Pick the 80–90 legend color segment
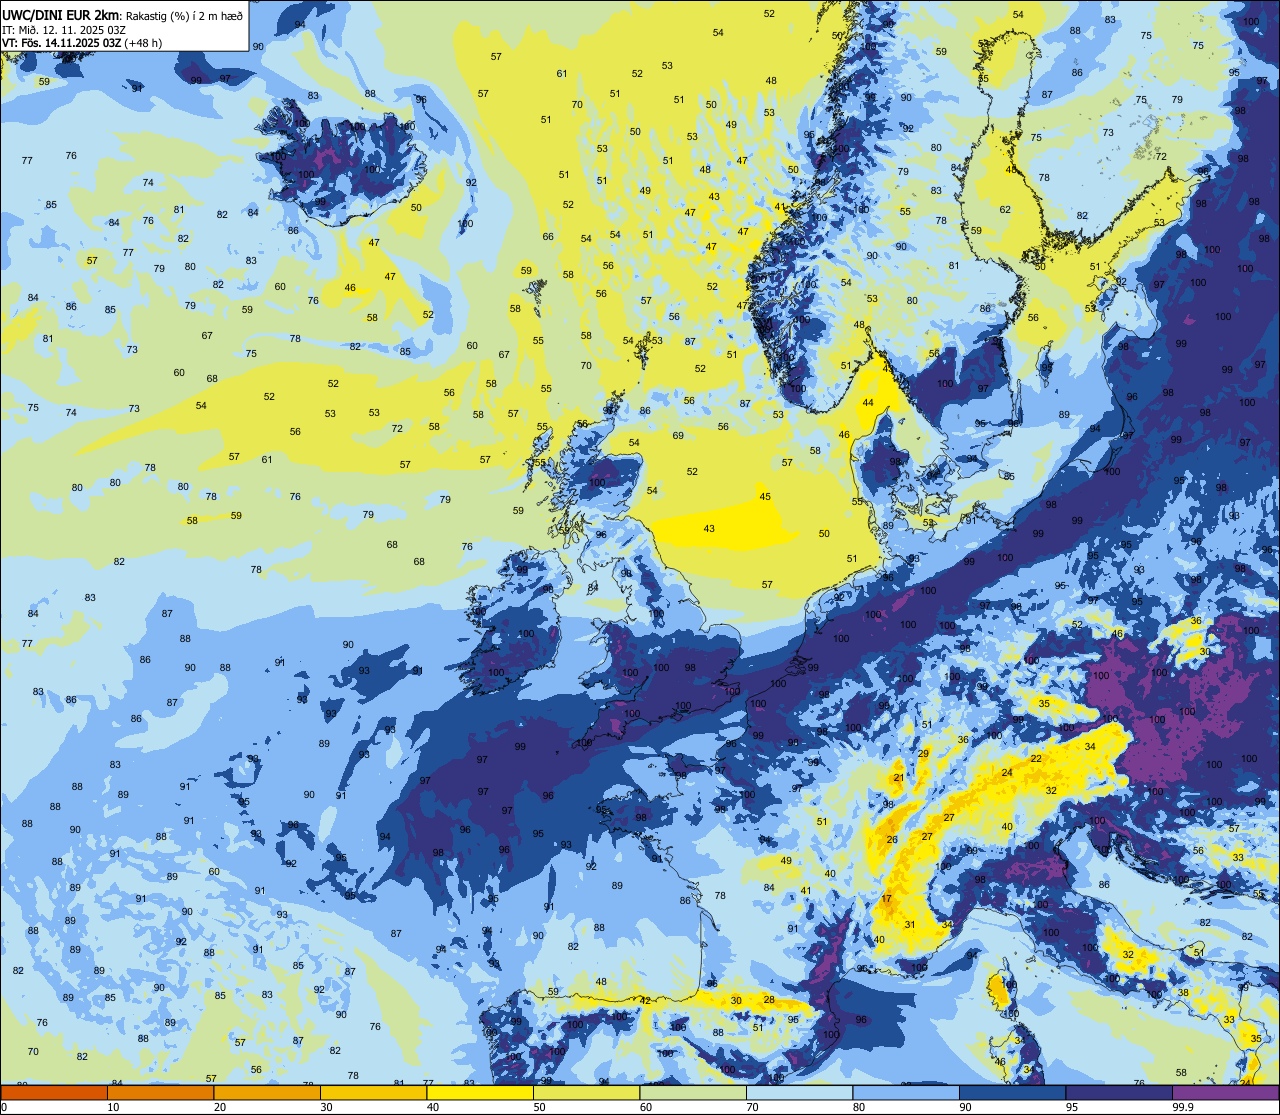The image size is (1280, 1115). (x=905, y=1093)
